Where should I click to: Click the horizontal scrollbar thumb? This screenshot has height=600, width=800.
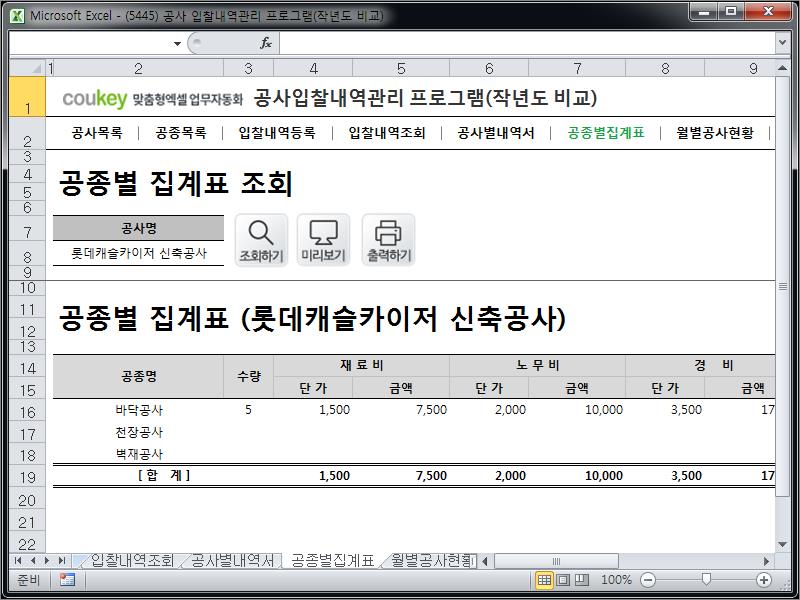pos(556,561)
